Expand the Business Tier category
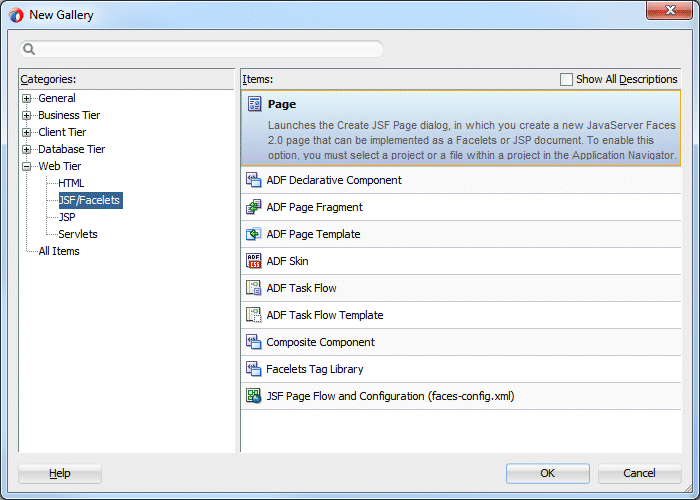Image resolution: width=700 pixels, height=500 pixels. click(27, 116)
